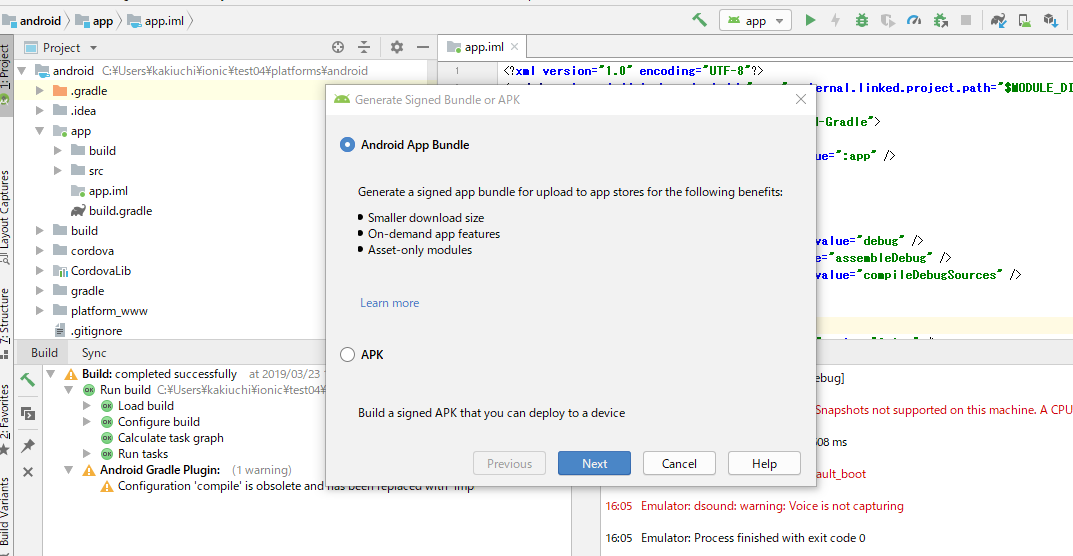This screenshot has height=556, width=1073.
Task: Select the Android App Bundle radio option
Action: click(x=348, y=144)
